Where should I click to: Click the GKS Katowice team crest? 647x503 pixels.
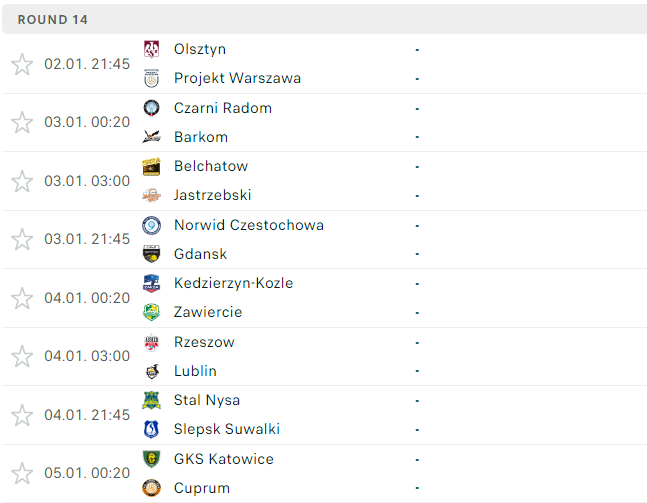point(151,459)
